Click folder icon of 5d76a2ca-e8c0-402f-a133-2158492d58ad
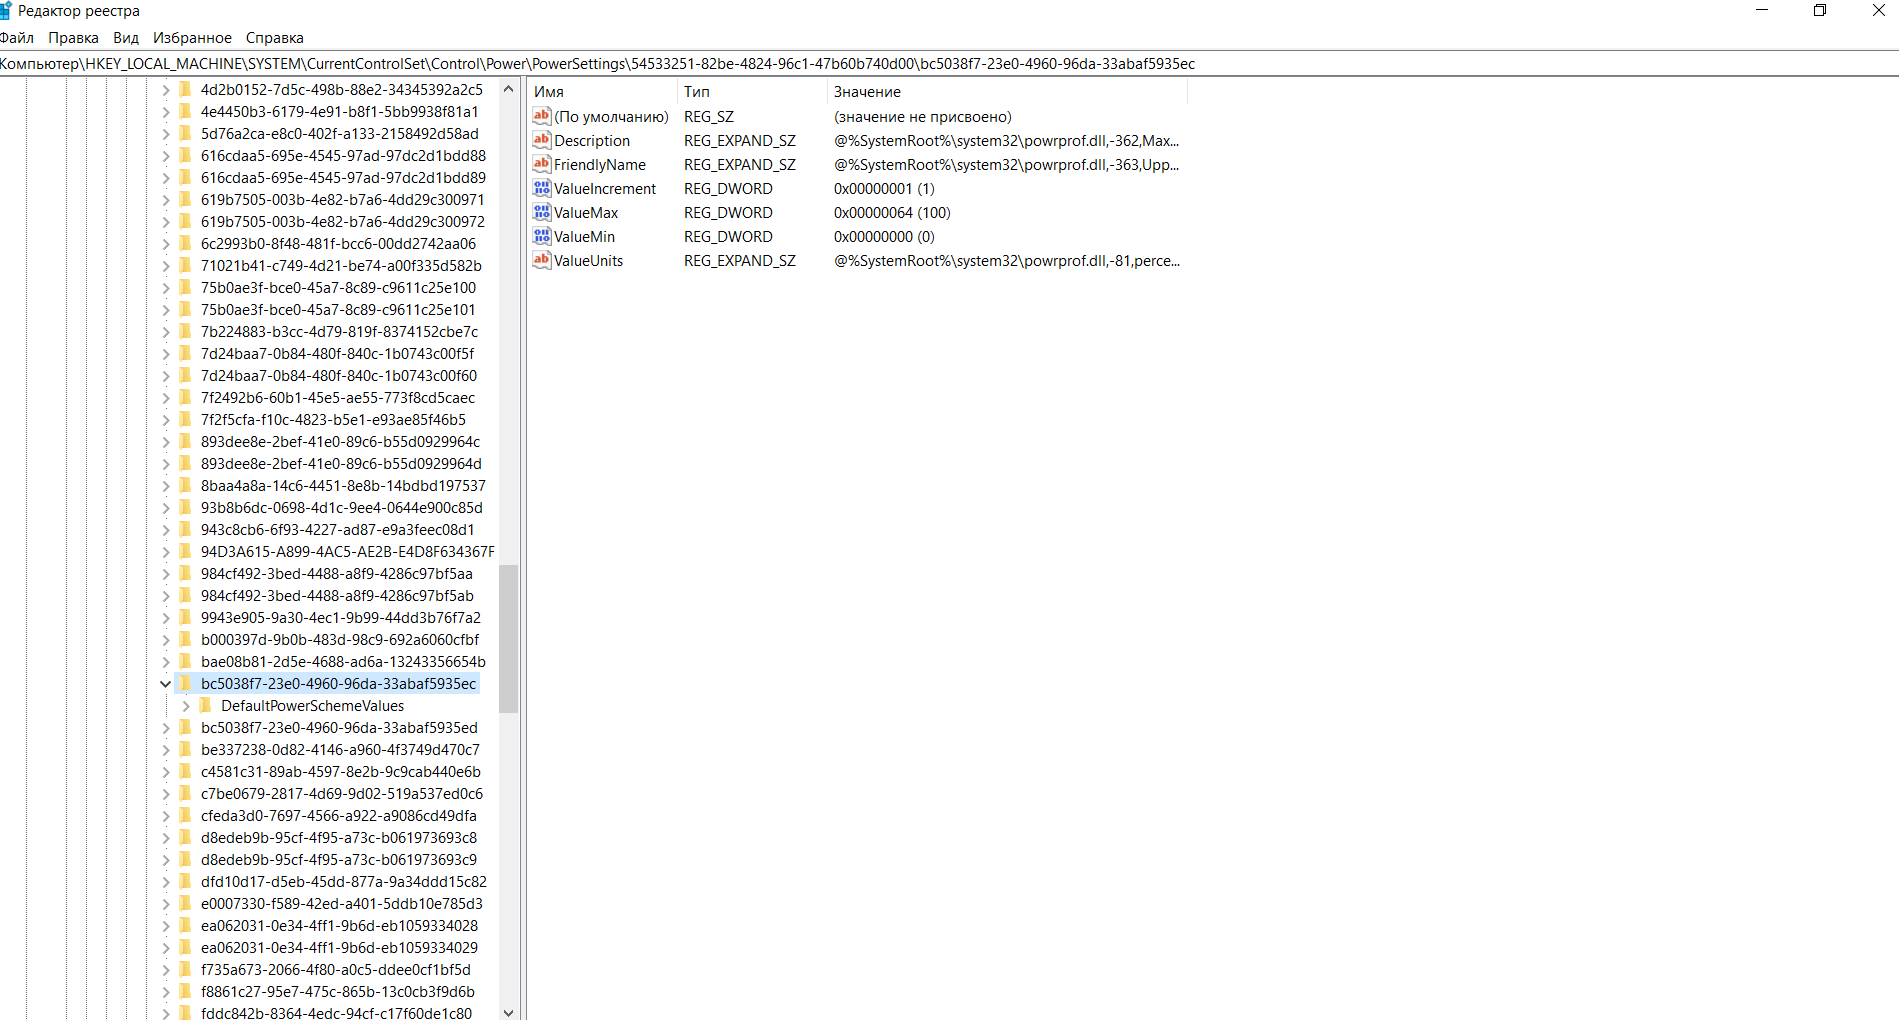 tap(185, 133)
